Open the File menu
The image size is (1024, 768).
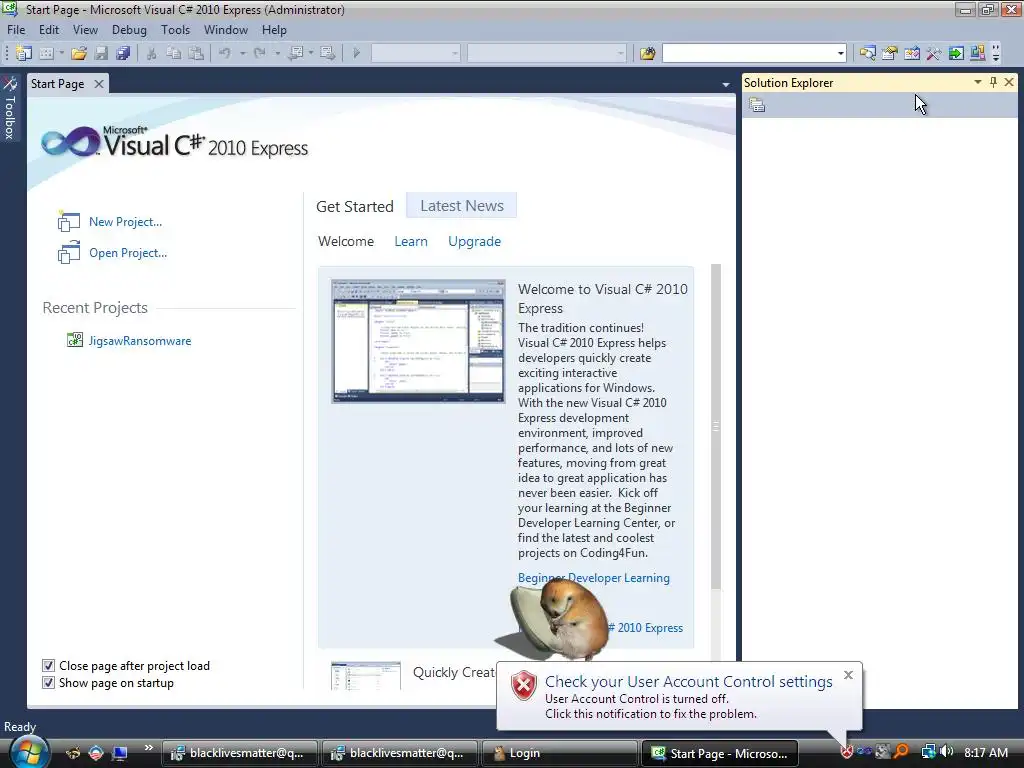click(16, 30)
